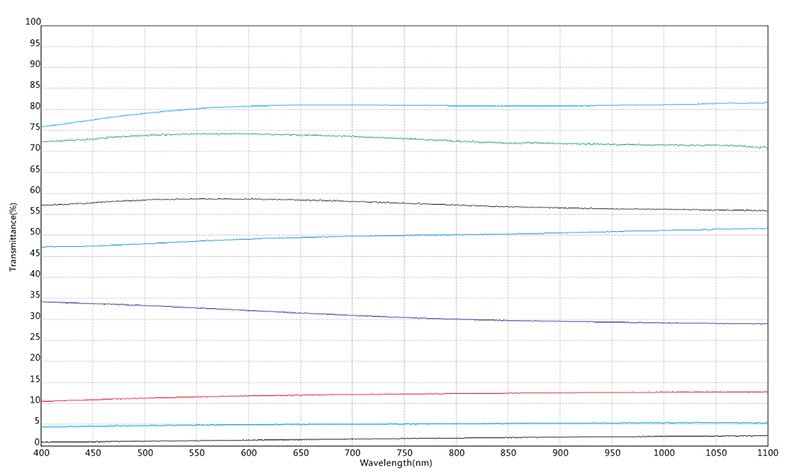Select the 50 label on transmittance axis
This screenshot has height=473, width=800.
[x=35, y=232]
